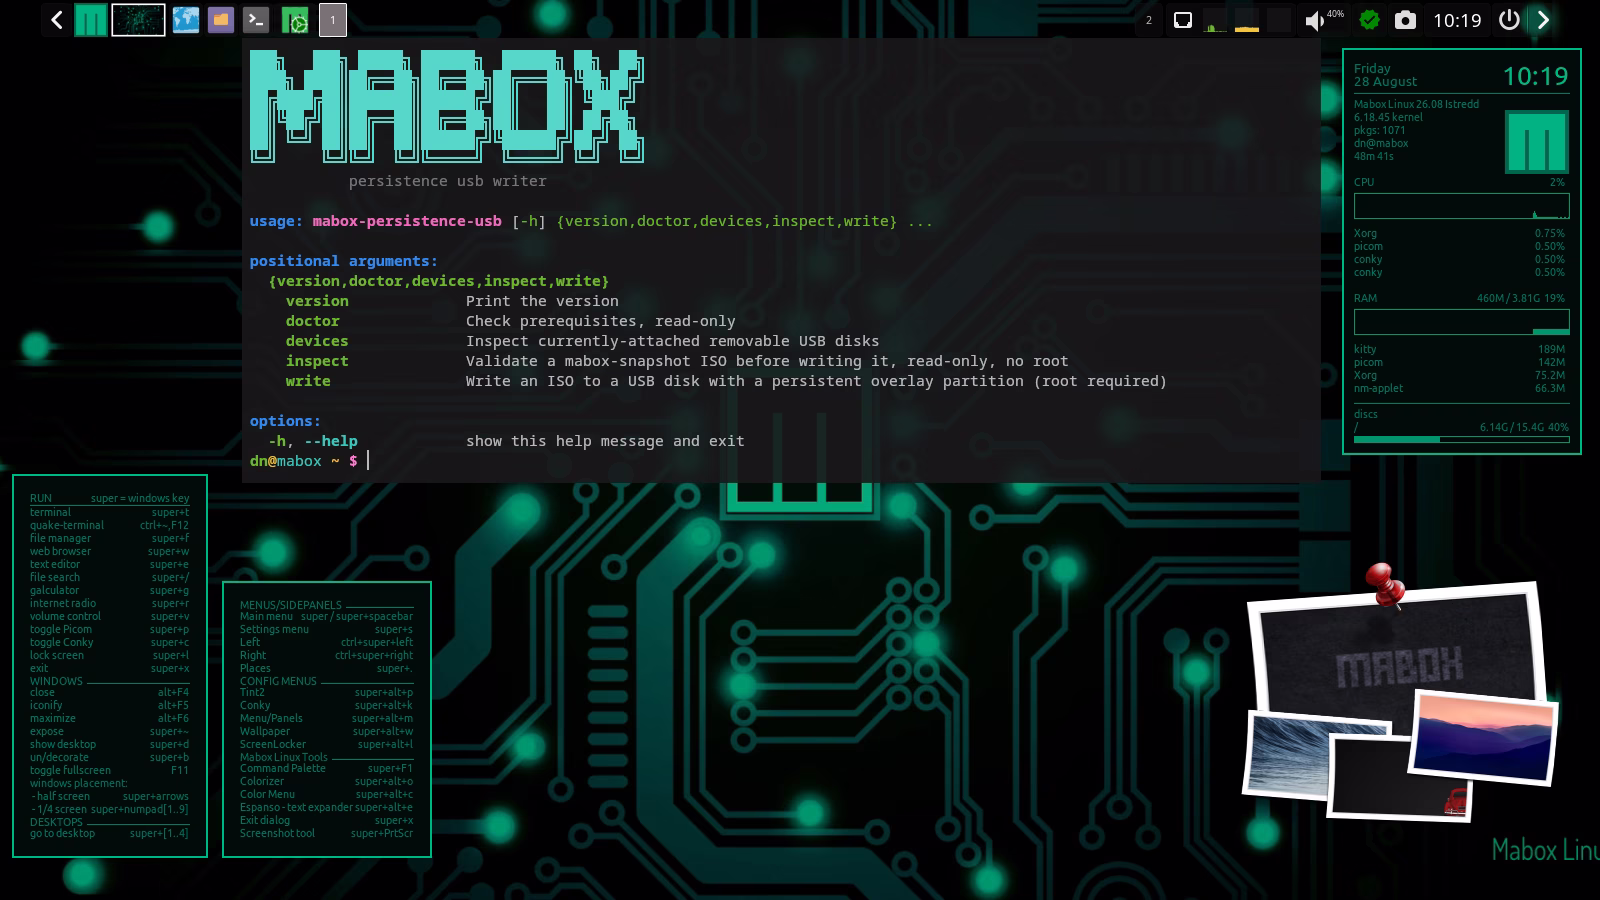Screen dimensions: 1600x900
Task: Click "460M / 3.81G 19%" RAM value
Action: [1520, 298]
